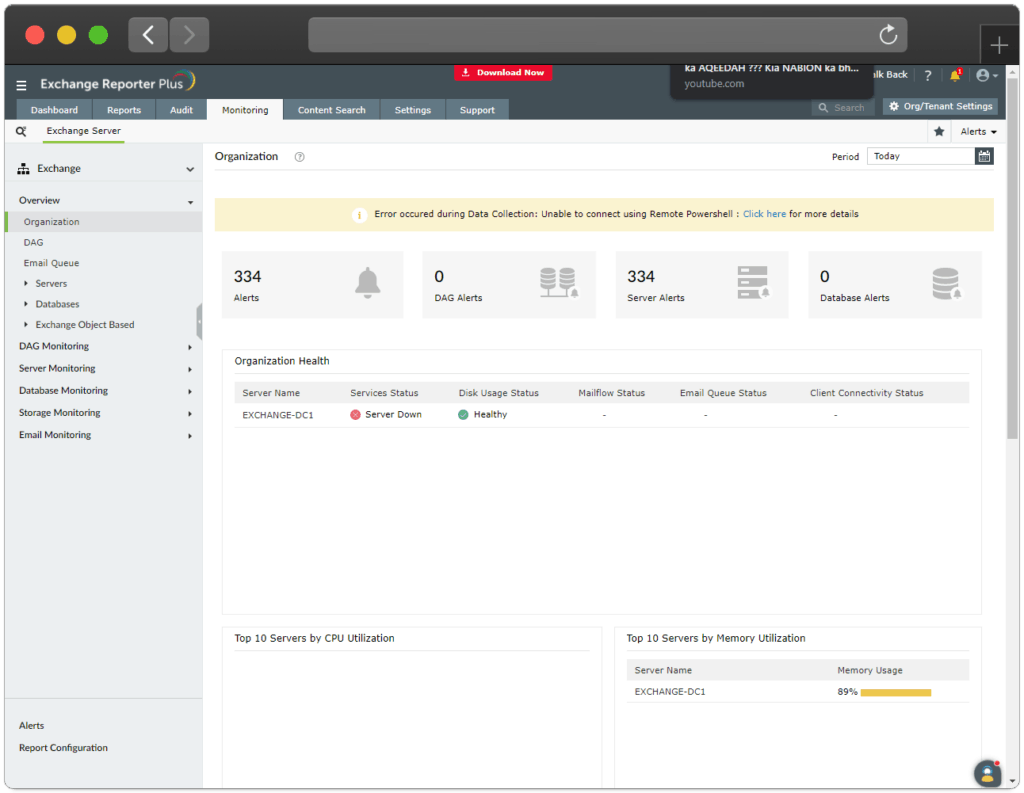1024x793 pixels.
Task: Expand the Exchange Object Based node
Action: click(x=25, y=325)
